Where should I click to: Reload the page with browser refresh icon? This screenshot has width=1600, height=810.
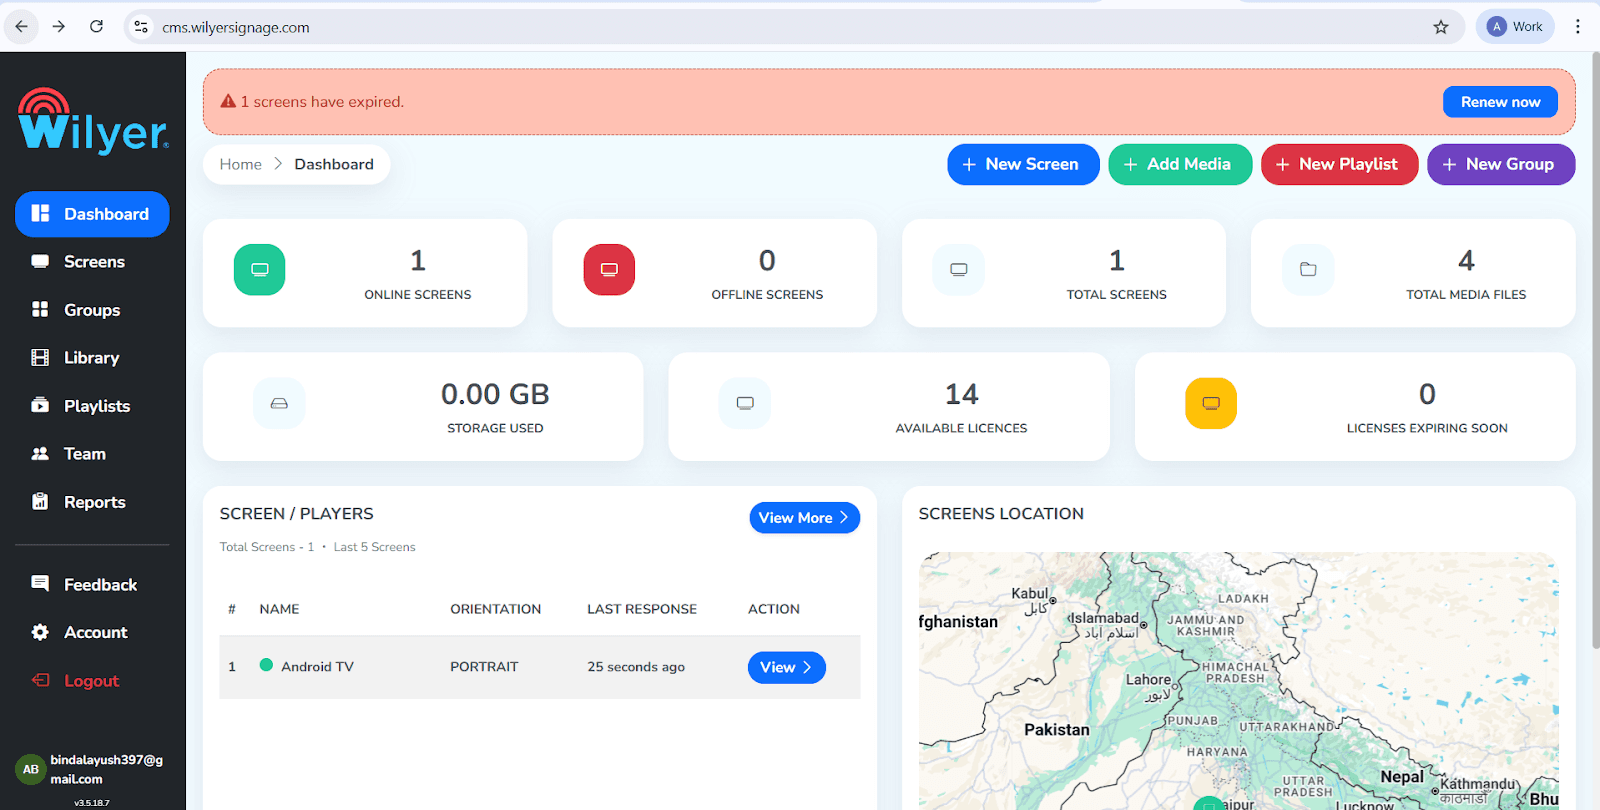96,27
